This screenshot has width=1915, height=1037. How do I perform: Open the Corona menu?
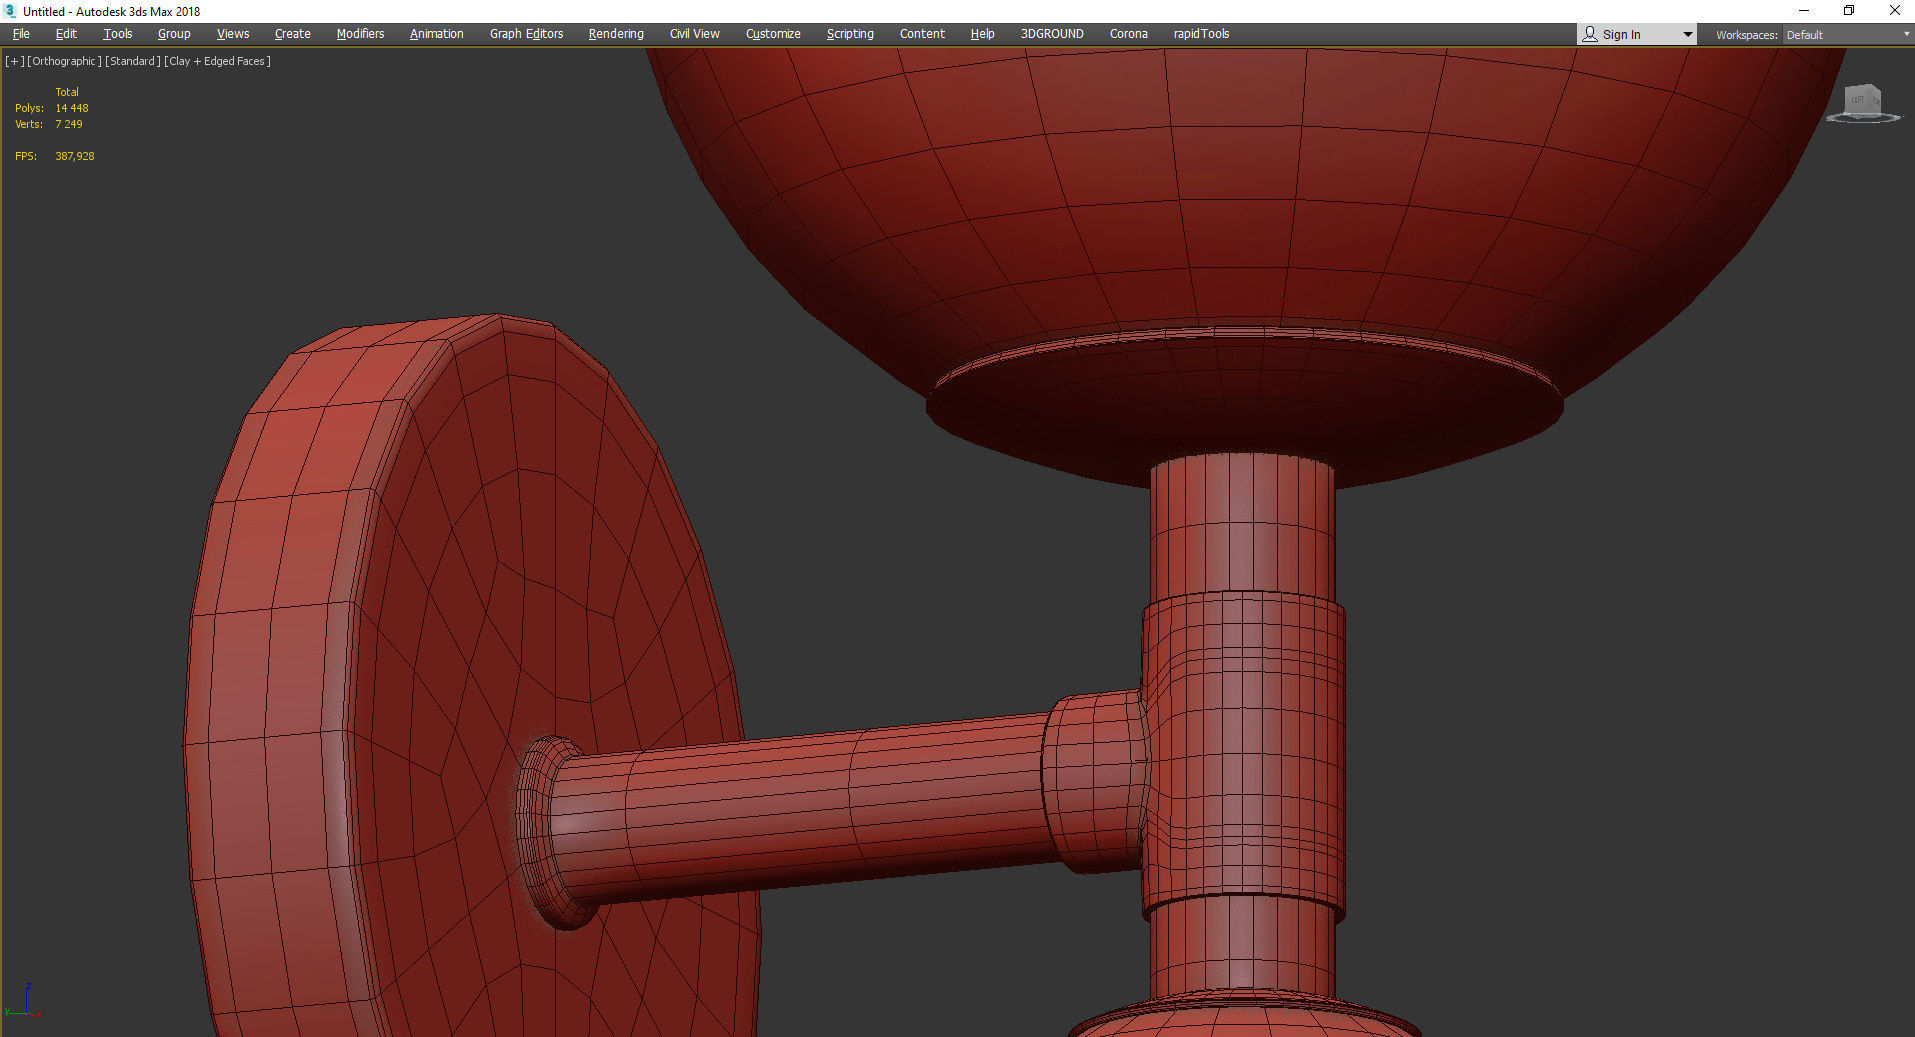(1129, 34)
